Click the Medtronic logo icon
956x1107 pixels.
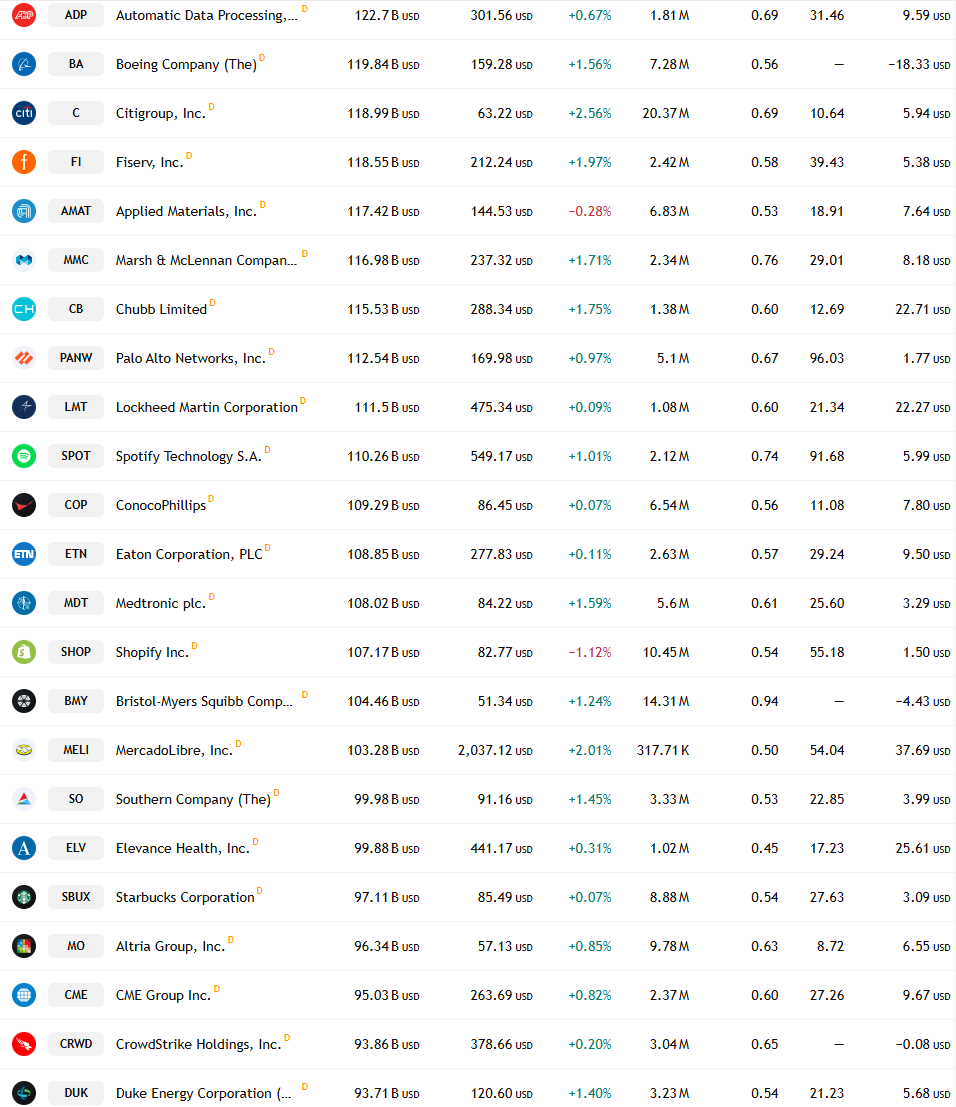pyautogui.click(x=24, y=603)
